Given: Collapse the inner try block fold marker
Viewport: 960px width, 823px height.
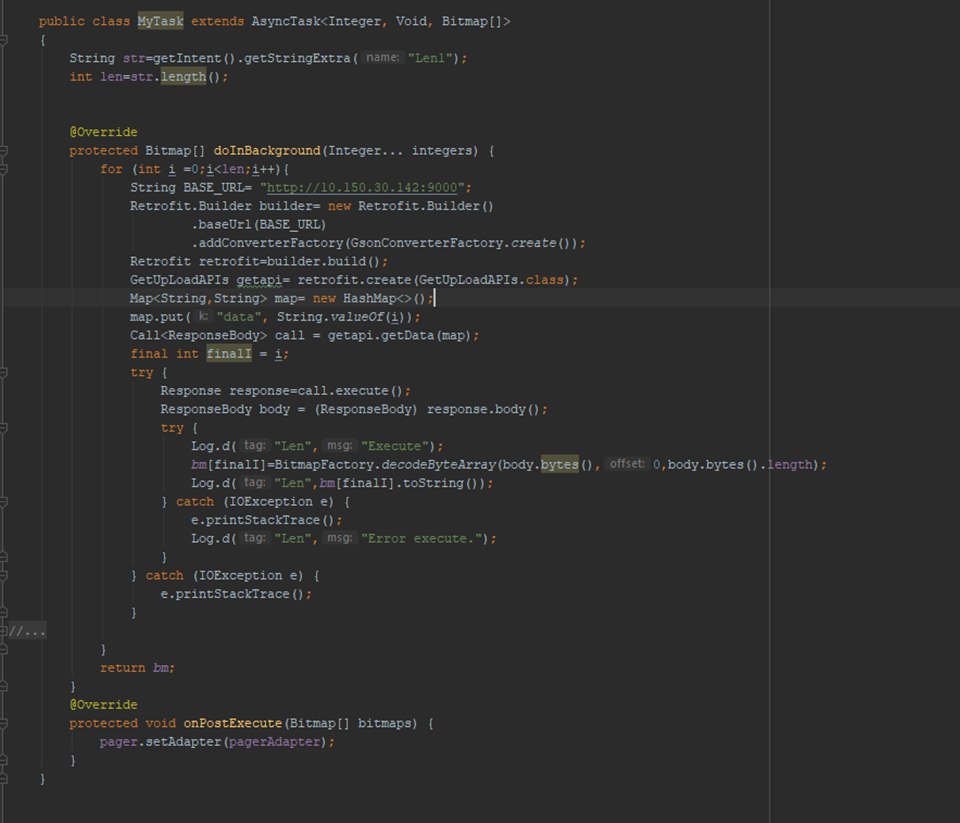Looking at the screenshot, I should coord(3,427).
